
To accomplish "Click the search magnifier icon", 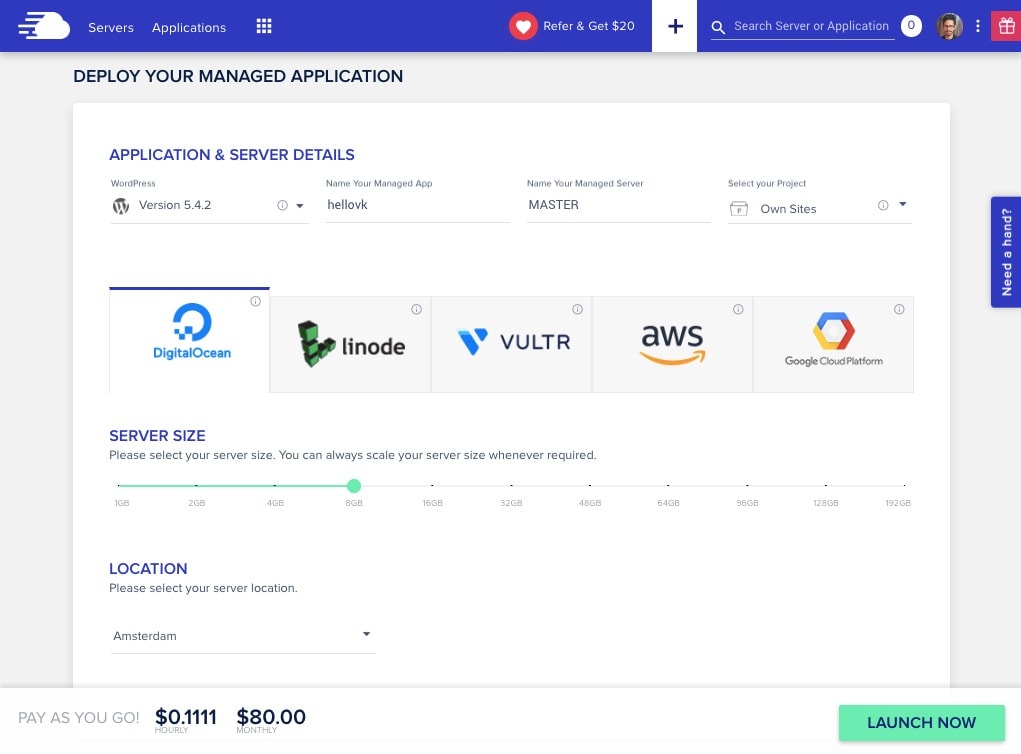I will (718, 27).
